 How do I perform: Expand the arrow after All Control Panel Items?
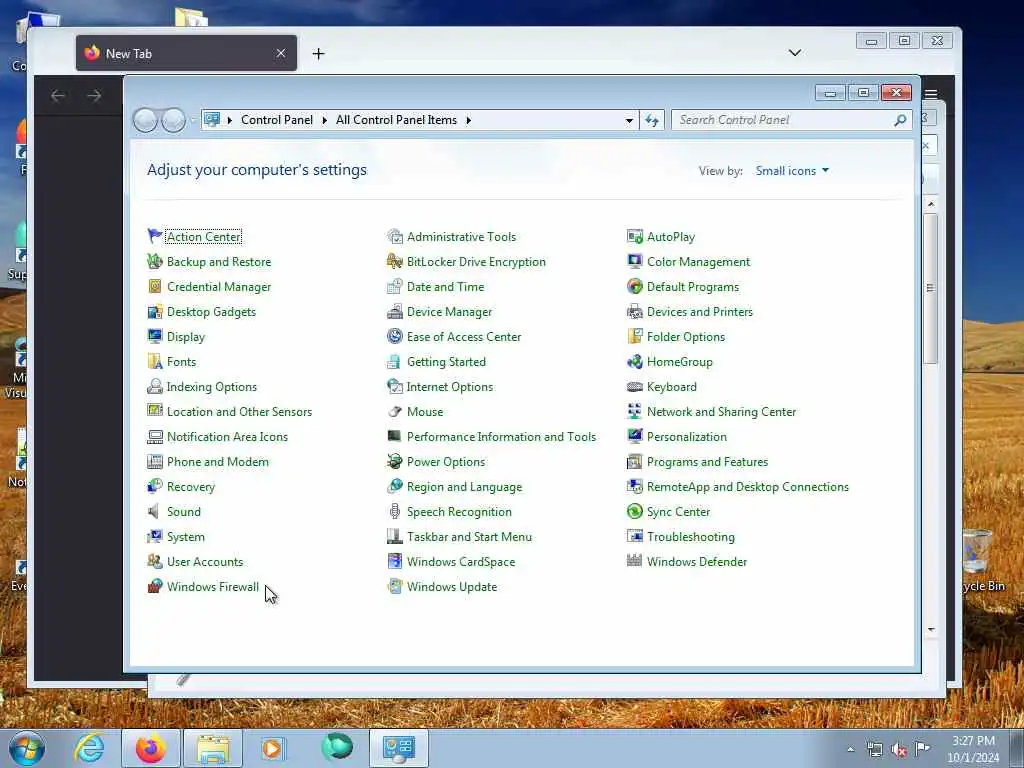(468, 120)
